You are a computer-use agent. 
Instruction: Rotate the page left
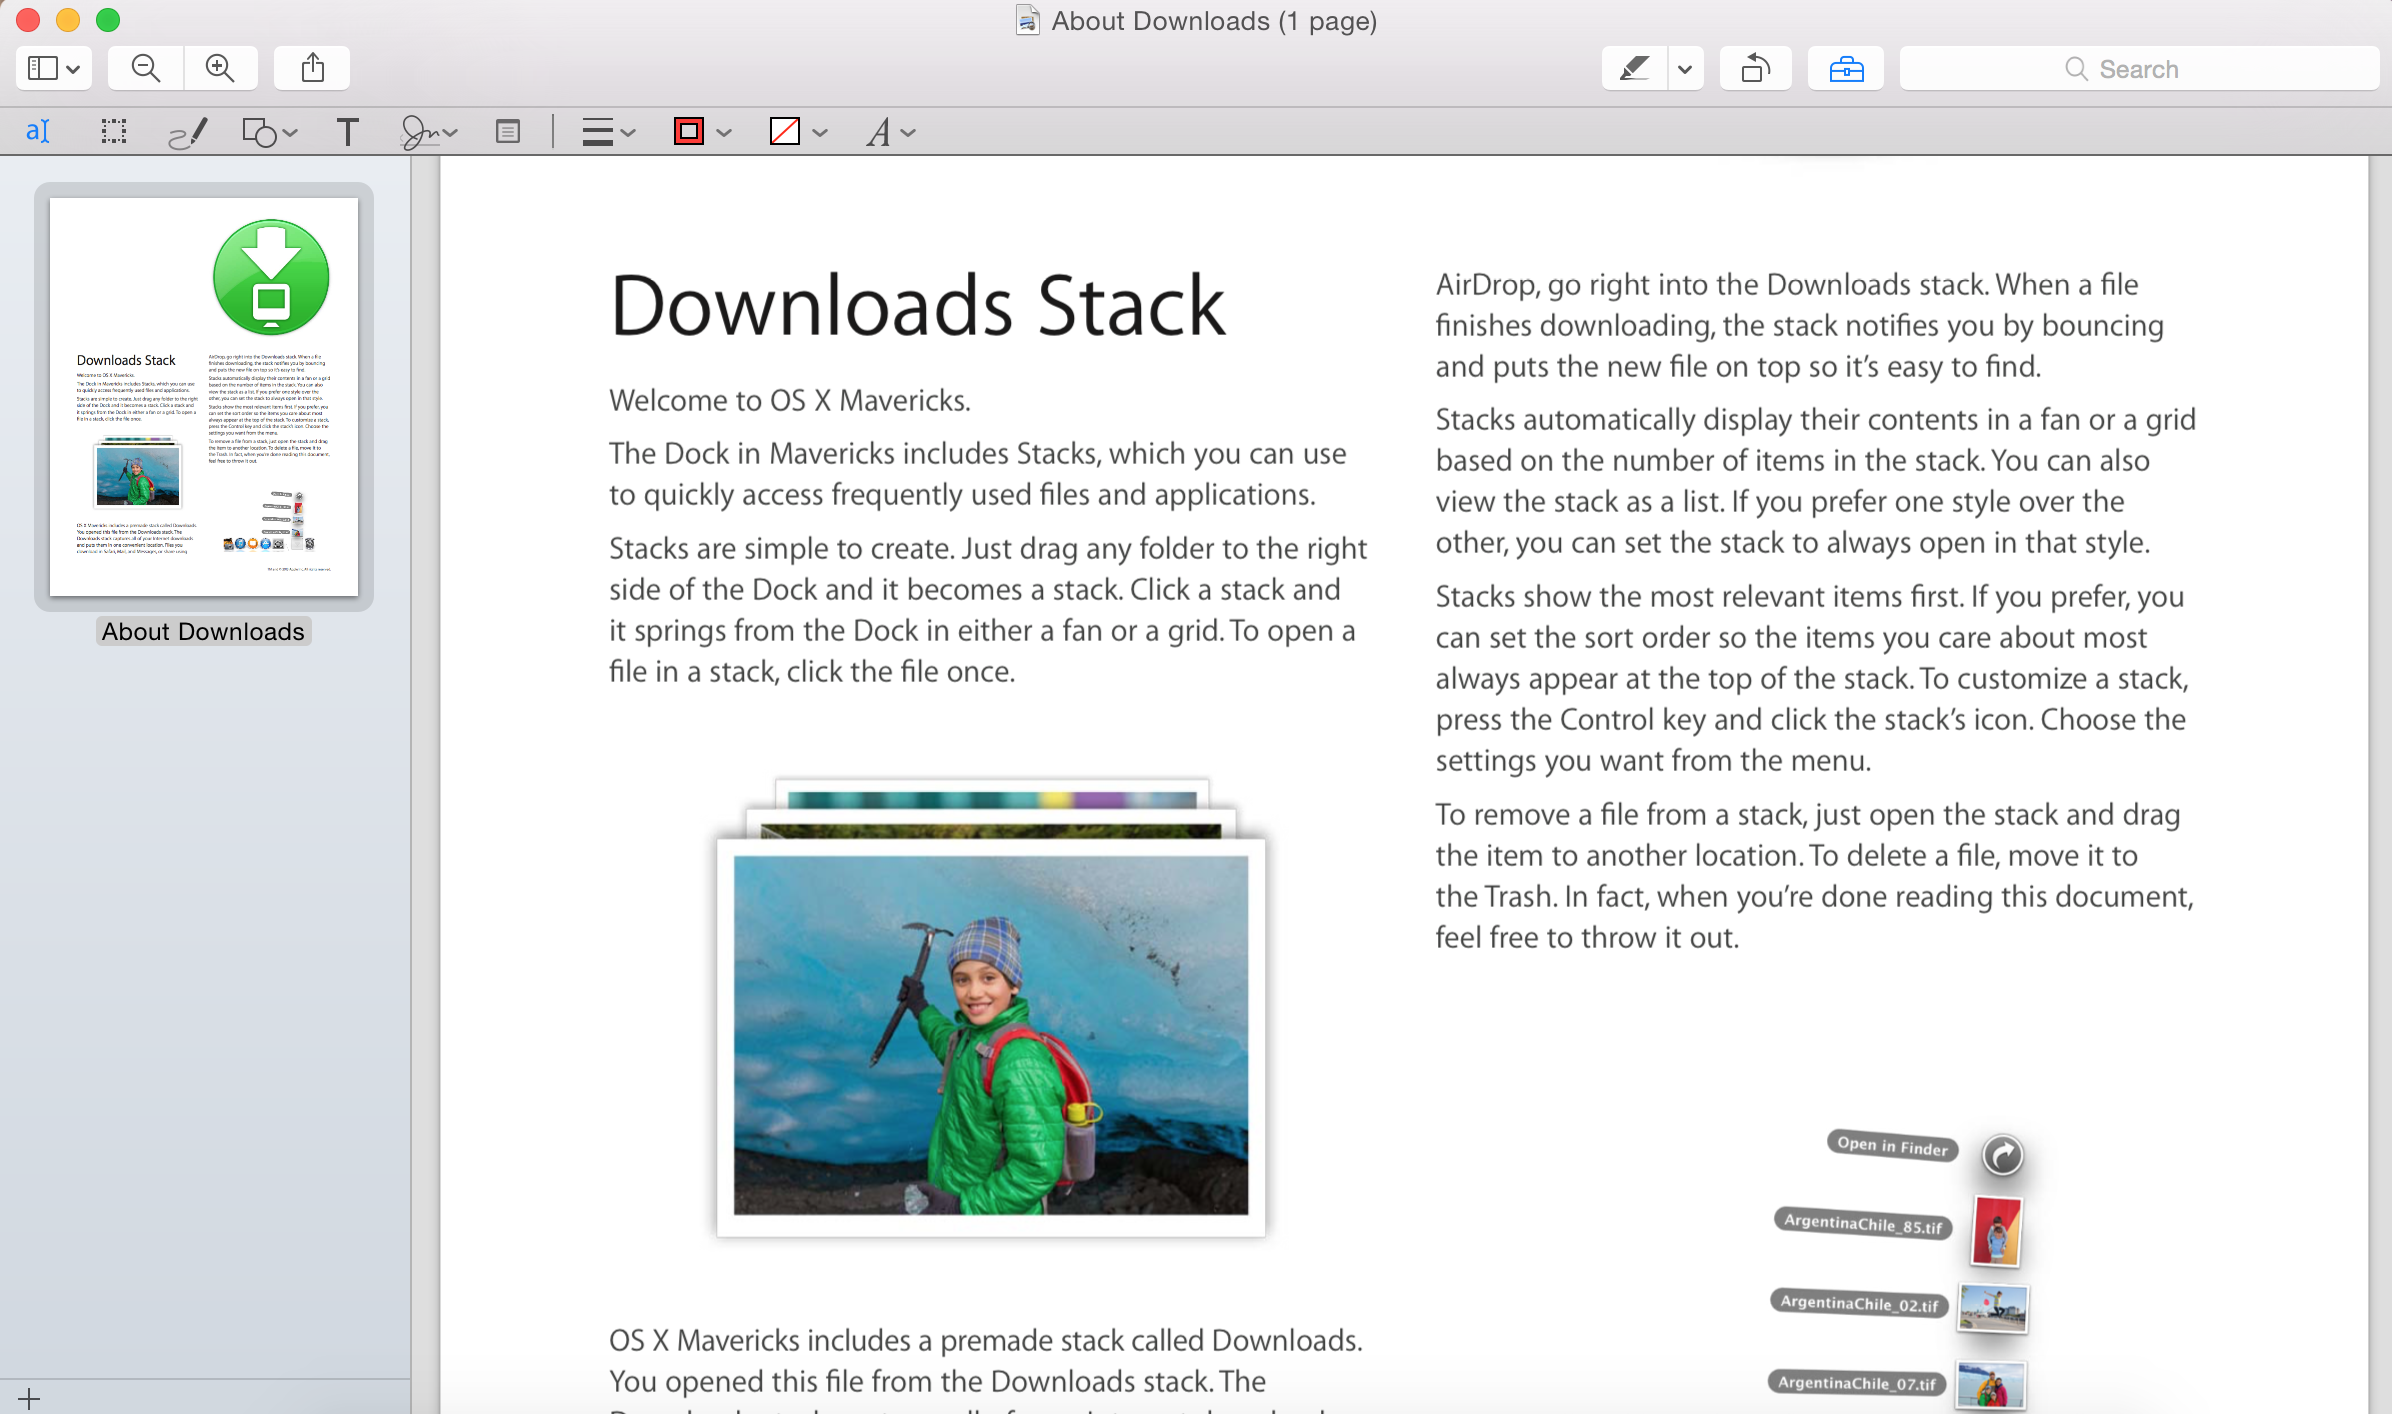[x=1756, y=68]
